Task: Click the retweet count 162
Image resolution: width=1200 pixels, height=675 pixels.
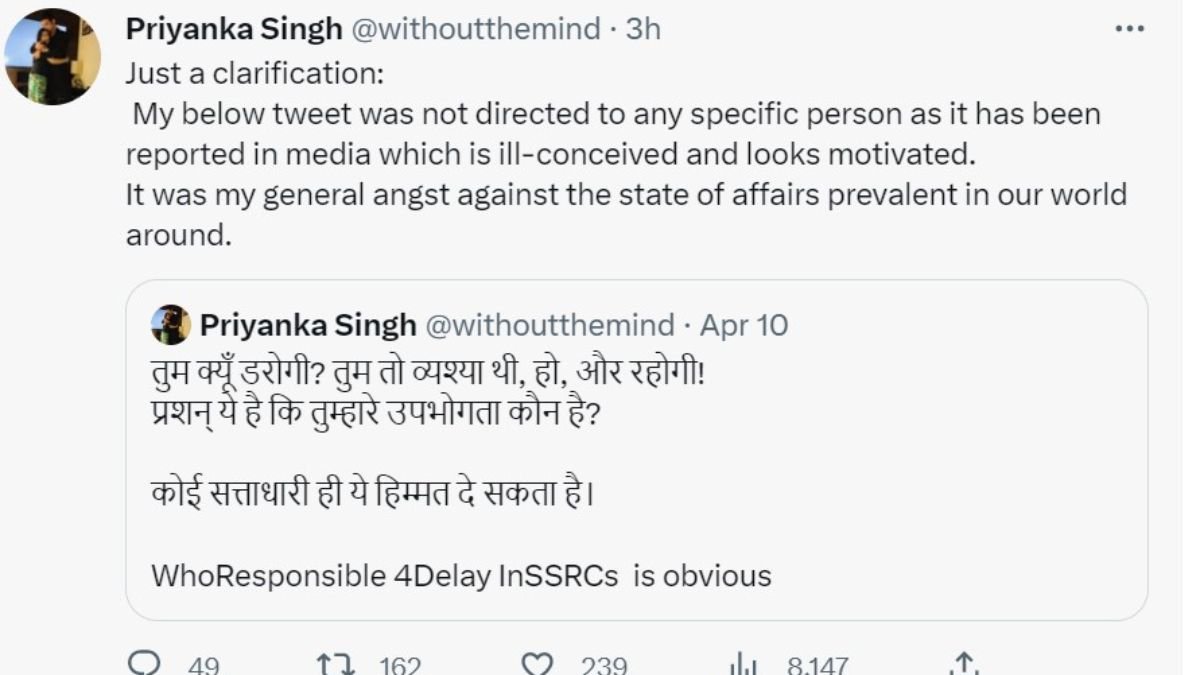Action: (x=399, y=665)
